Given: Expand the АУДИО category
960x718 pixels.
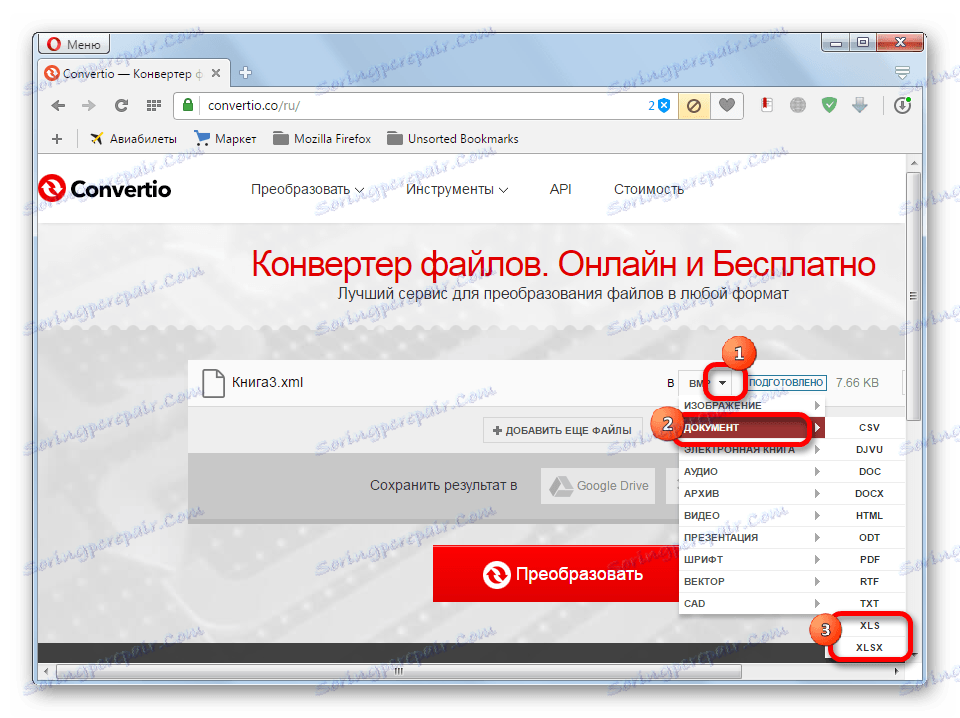Looking at the screenshot, I should click(752, 471).
